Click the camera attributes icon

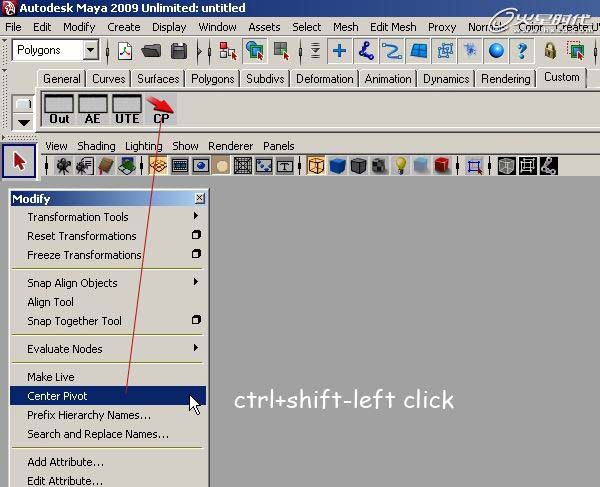pos(84,166)
